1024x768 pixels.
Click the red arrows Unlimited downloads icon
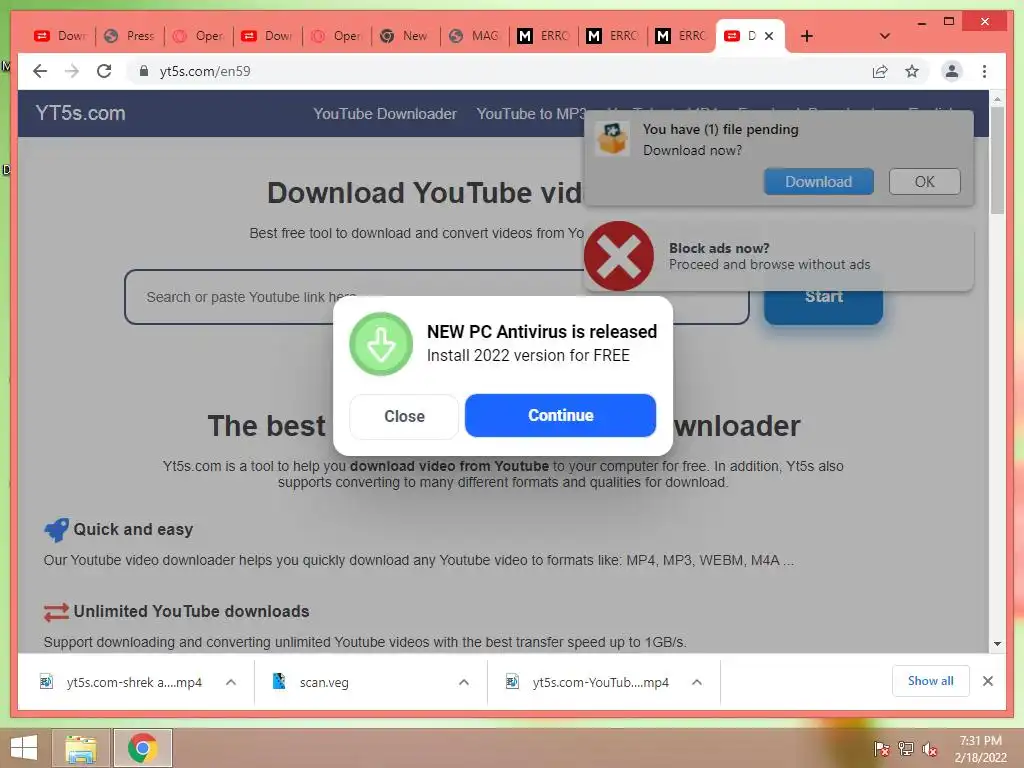[56, 612]
